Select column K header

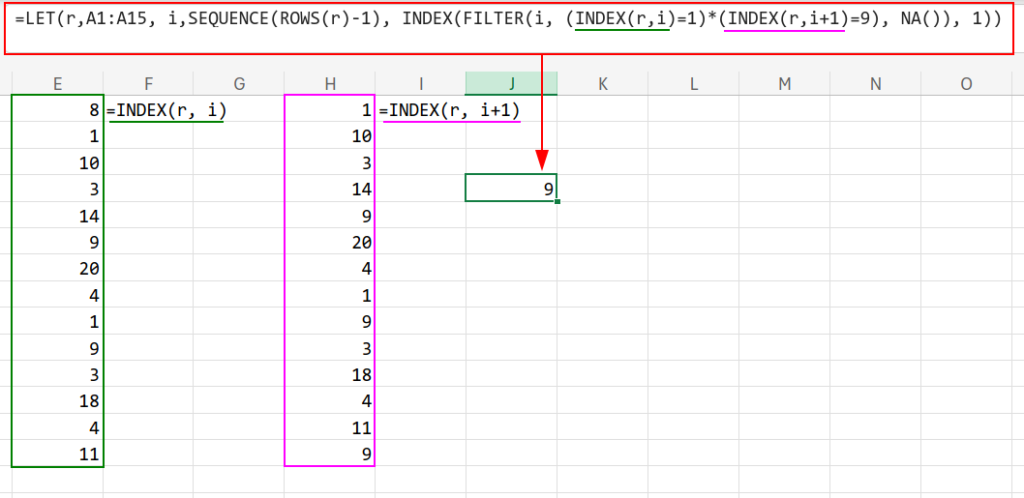coord(602,84)
